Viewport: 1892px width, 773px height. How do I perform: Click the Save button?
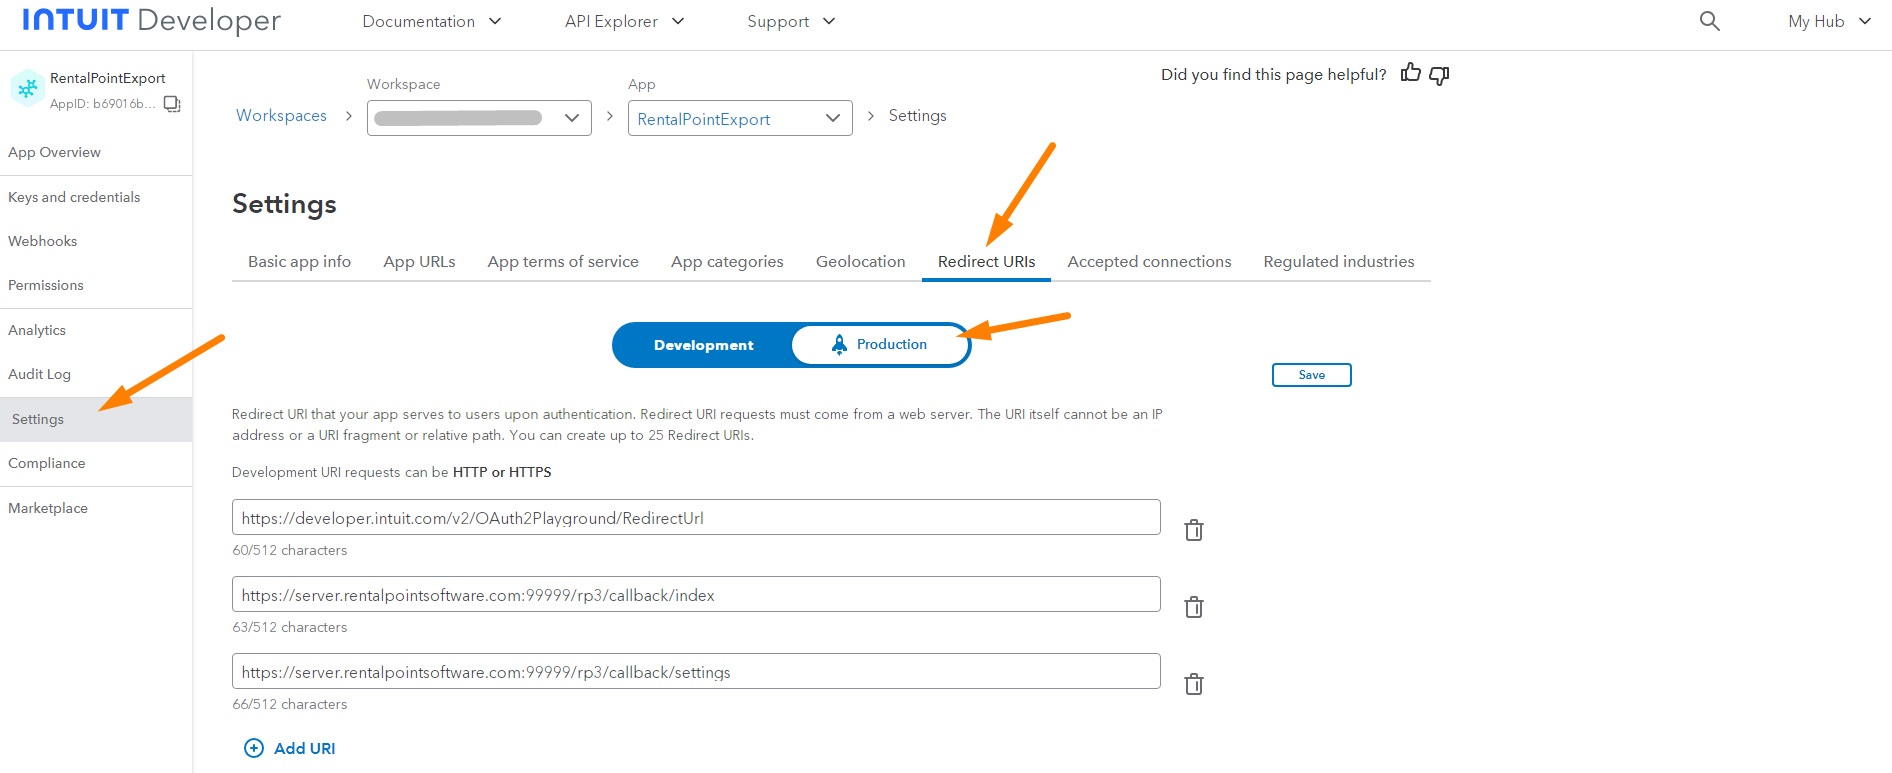pos(1311,375)
